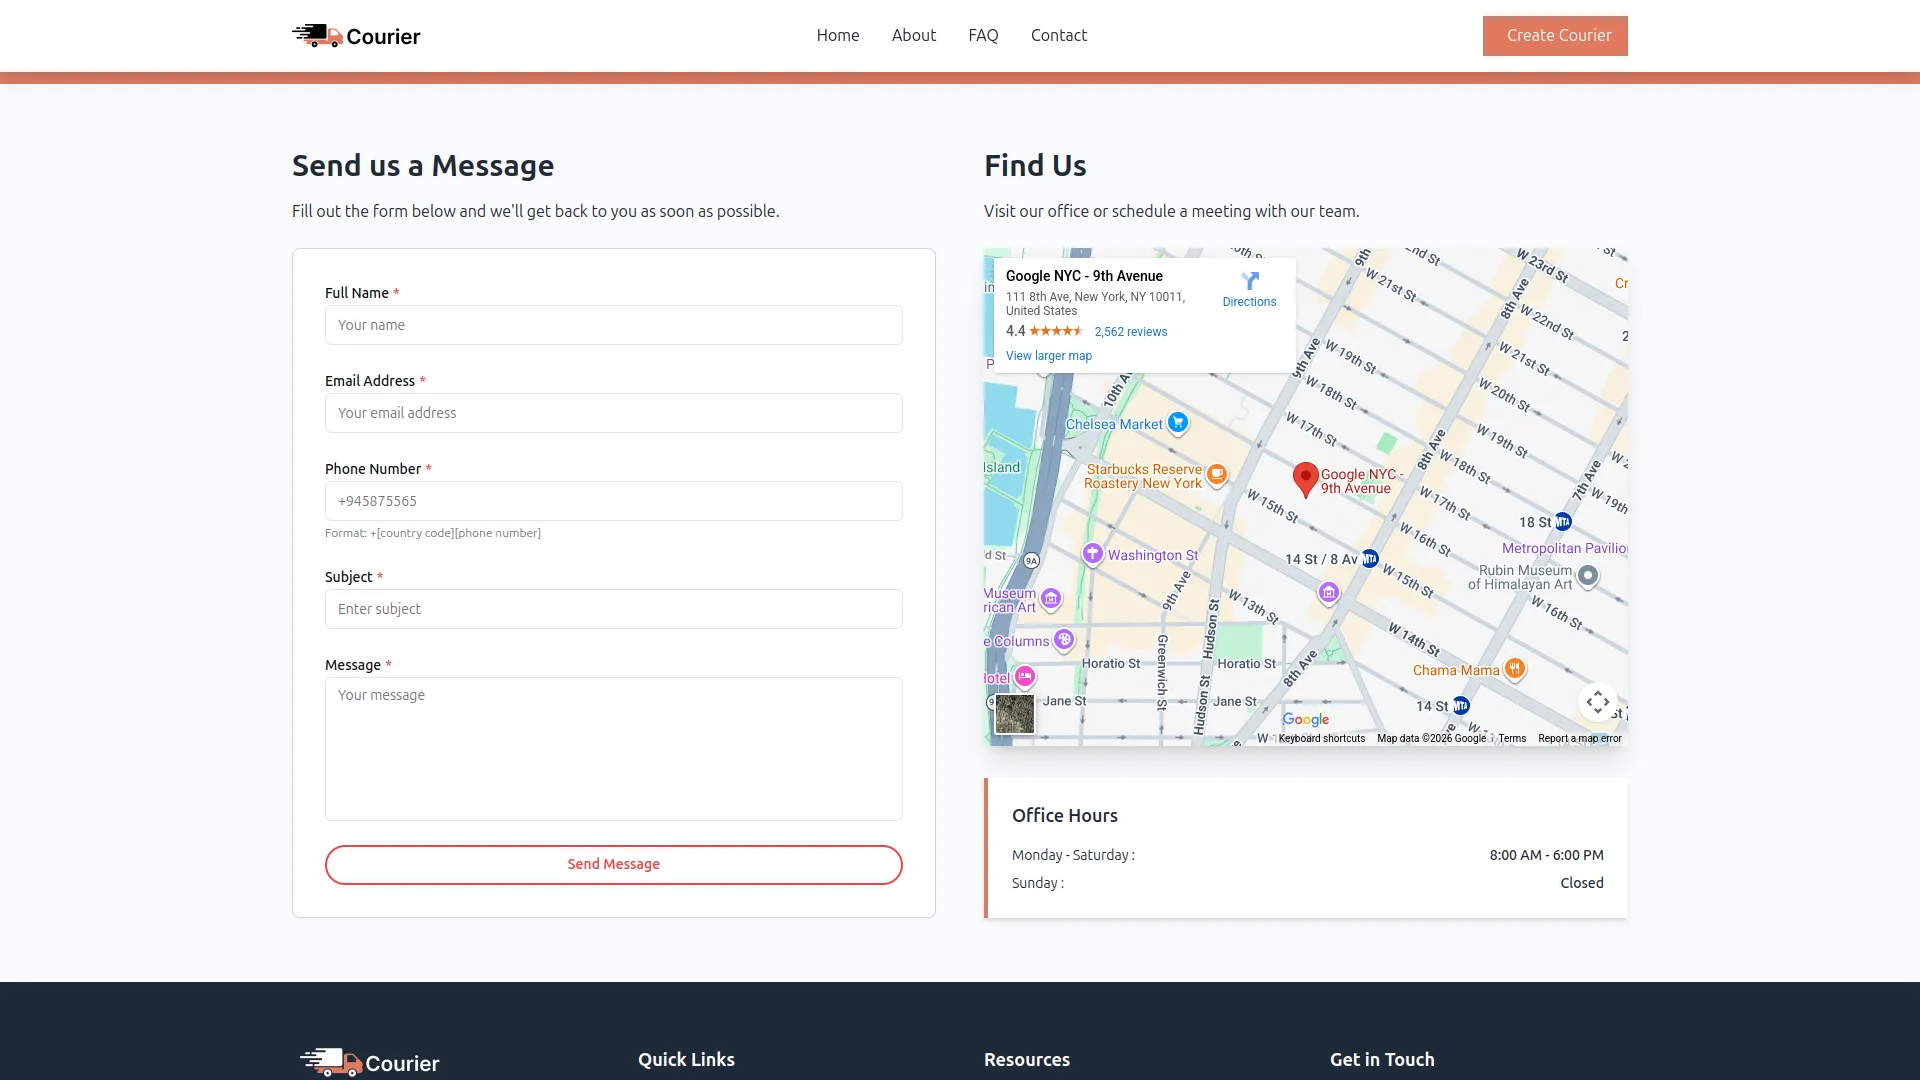Click inside the Message text area
The image size is (1920, 1080).
[613, 748]
